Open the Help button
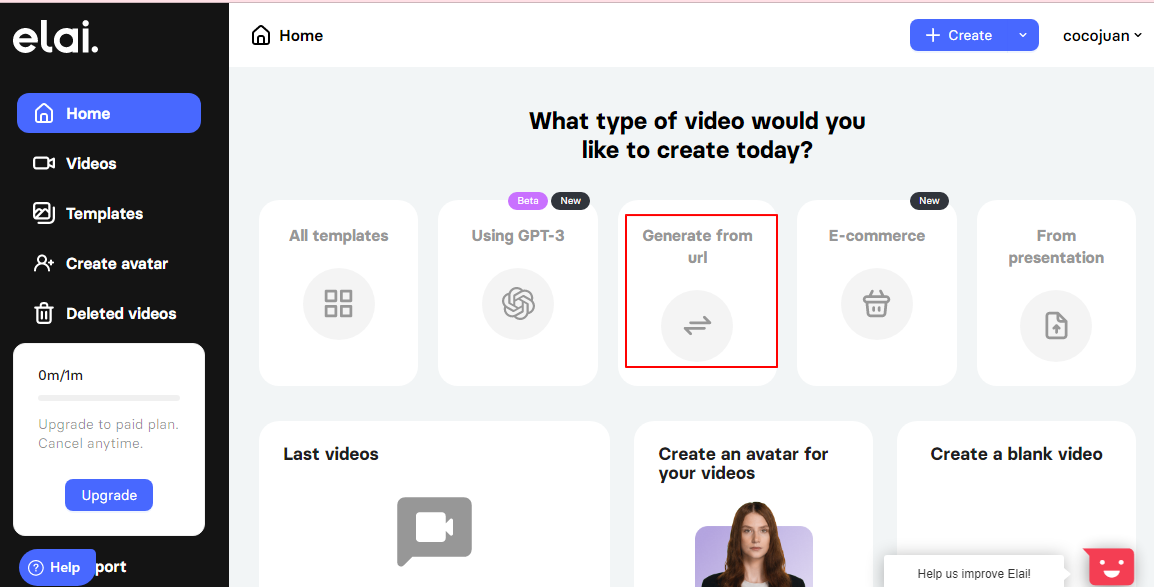1154x587 pixels. click(x=56, y=567)
